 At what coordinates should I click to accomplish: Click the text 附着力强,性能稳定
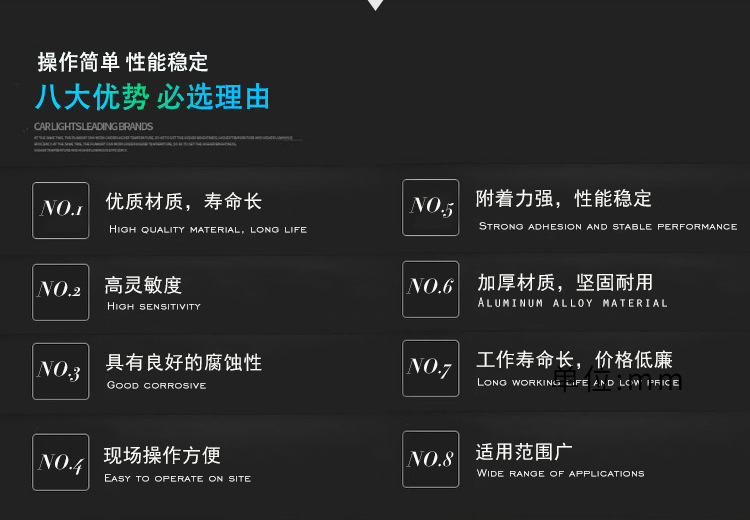[x=563, y=199]
